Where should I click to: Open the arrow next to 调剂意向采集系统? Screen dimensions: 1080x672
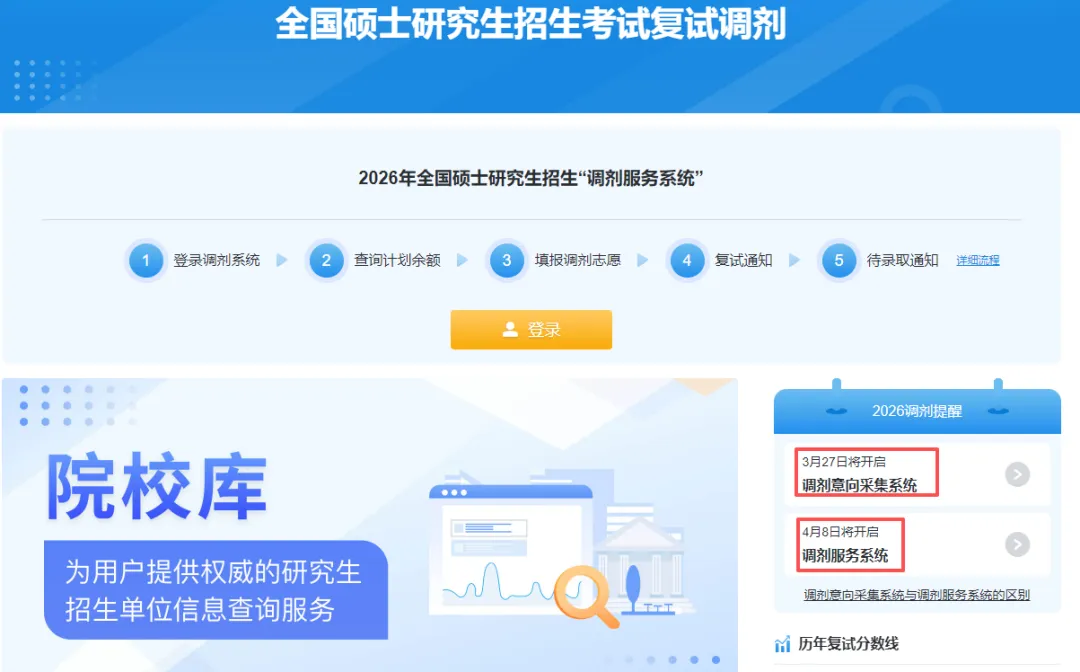point(1017,474)
